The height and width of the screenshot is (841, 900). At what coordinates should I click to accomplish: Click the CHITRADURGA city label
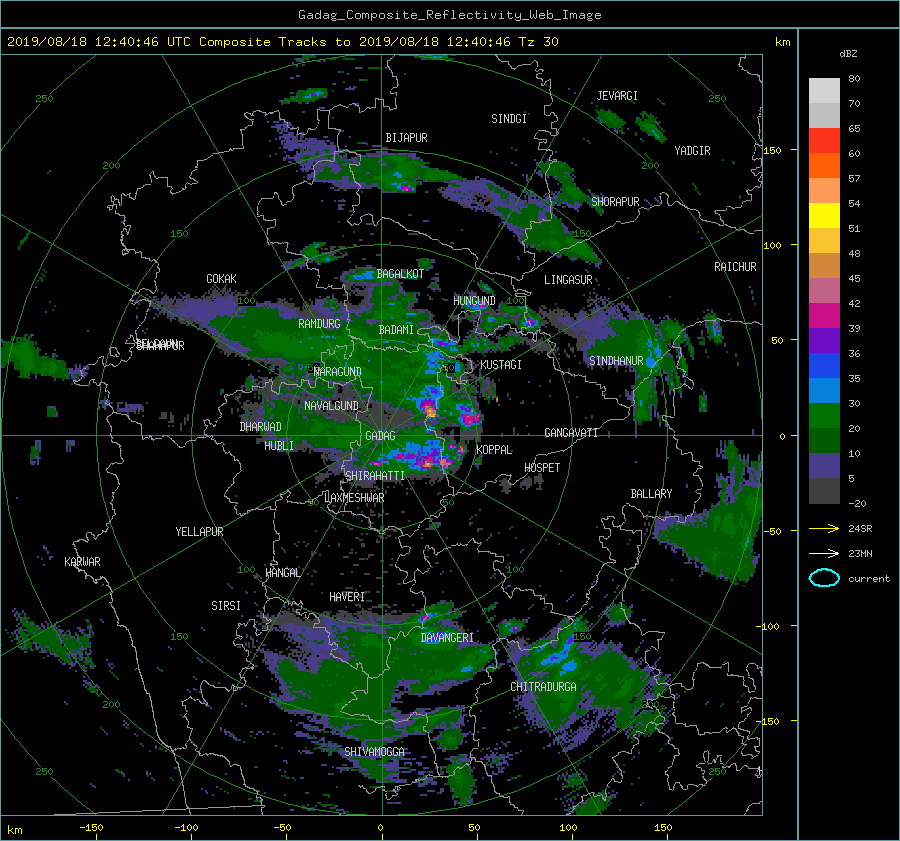[x=544, y=687]
